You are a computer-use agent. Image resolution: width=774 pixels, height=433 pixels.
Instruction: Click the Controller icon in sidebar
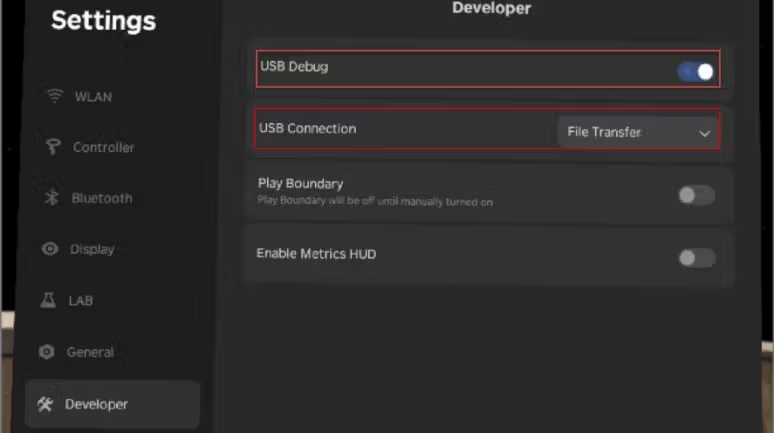tap(53, 147)
